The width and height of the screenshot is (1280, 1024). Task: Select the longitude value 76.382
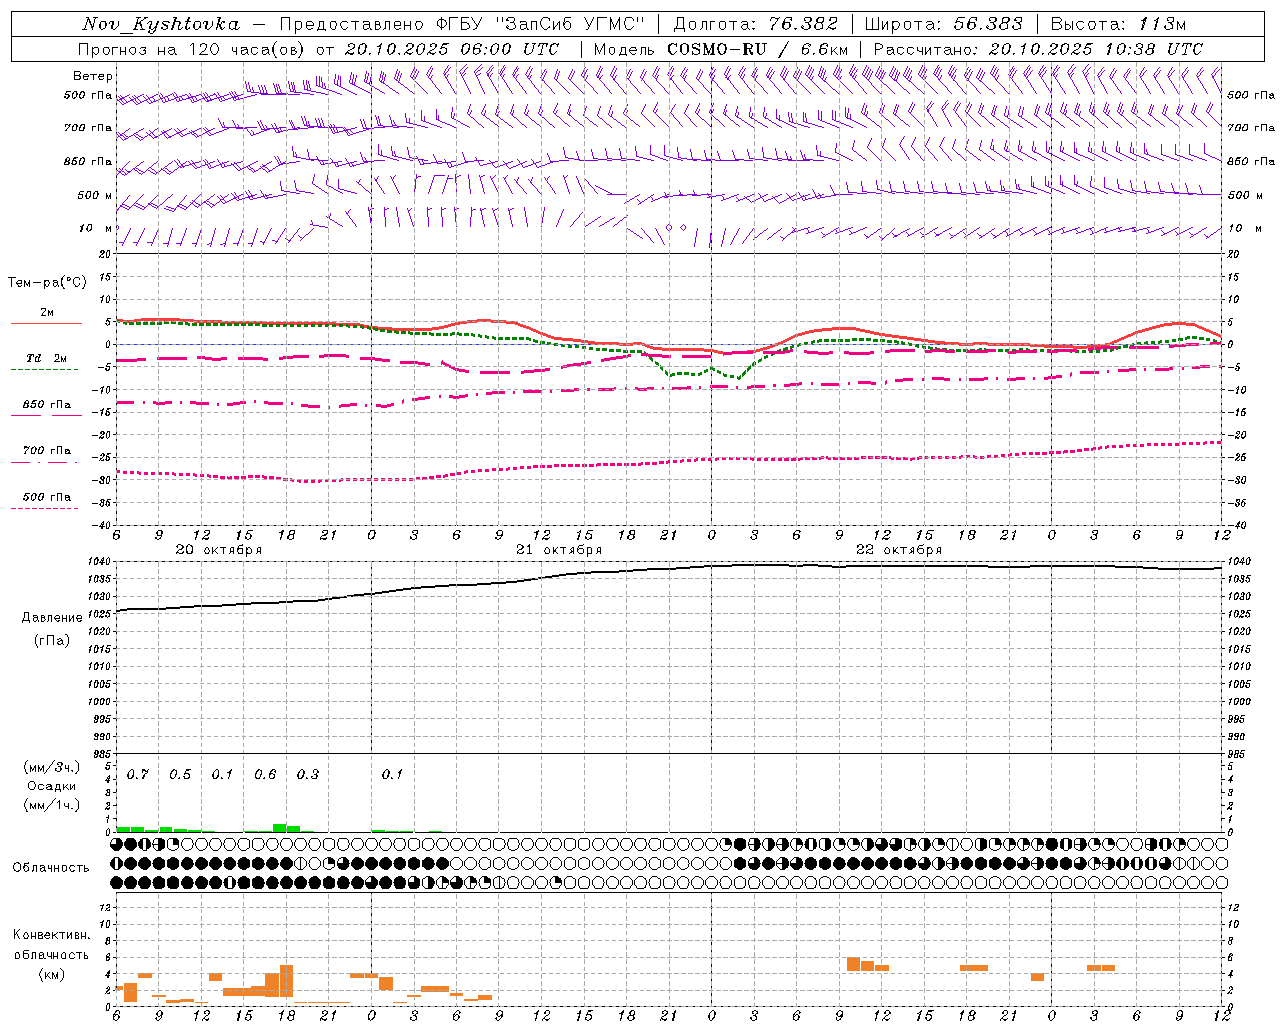pyautogui.click(x=803, y=24)
